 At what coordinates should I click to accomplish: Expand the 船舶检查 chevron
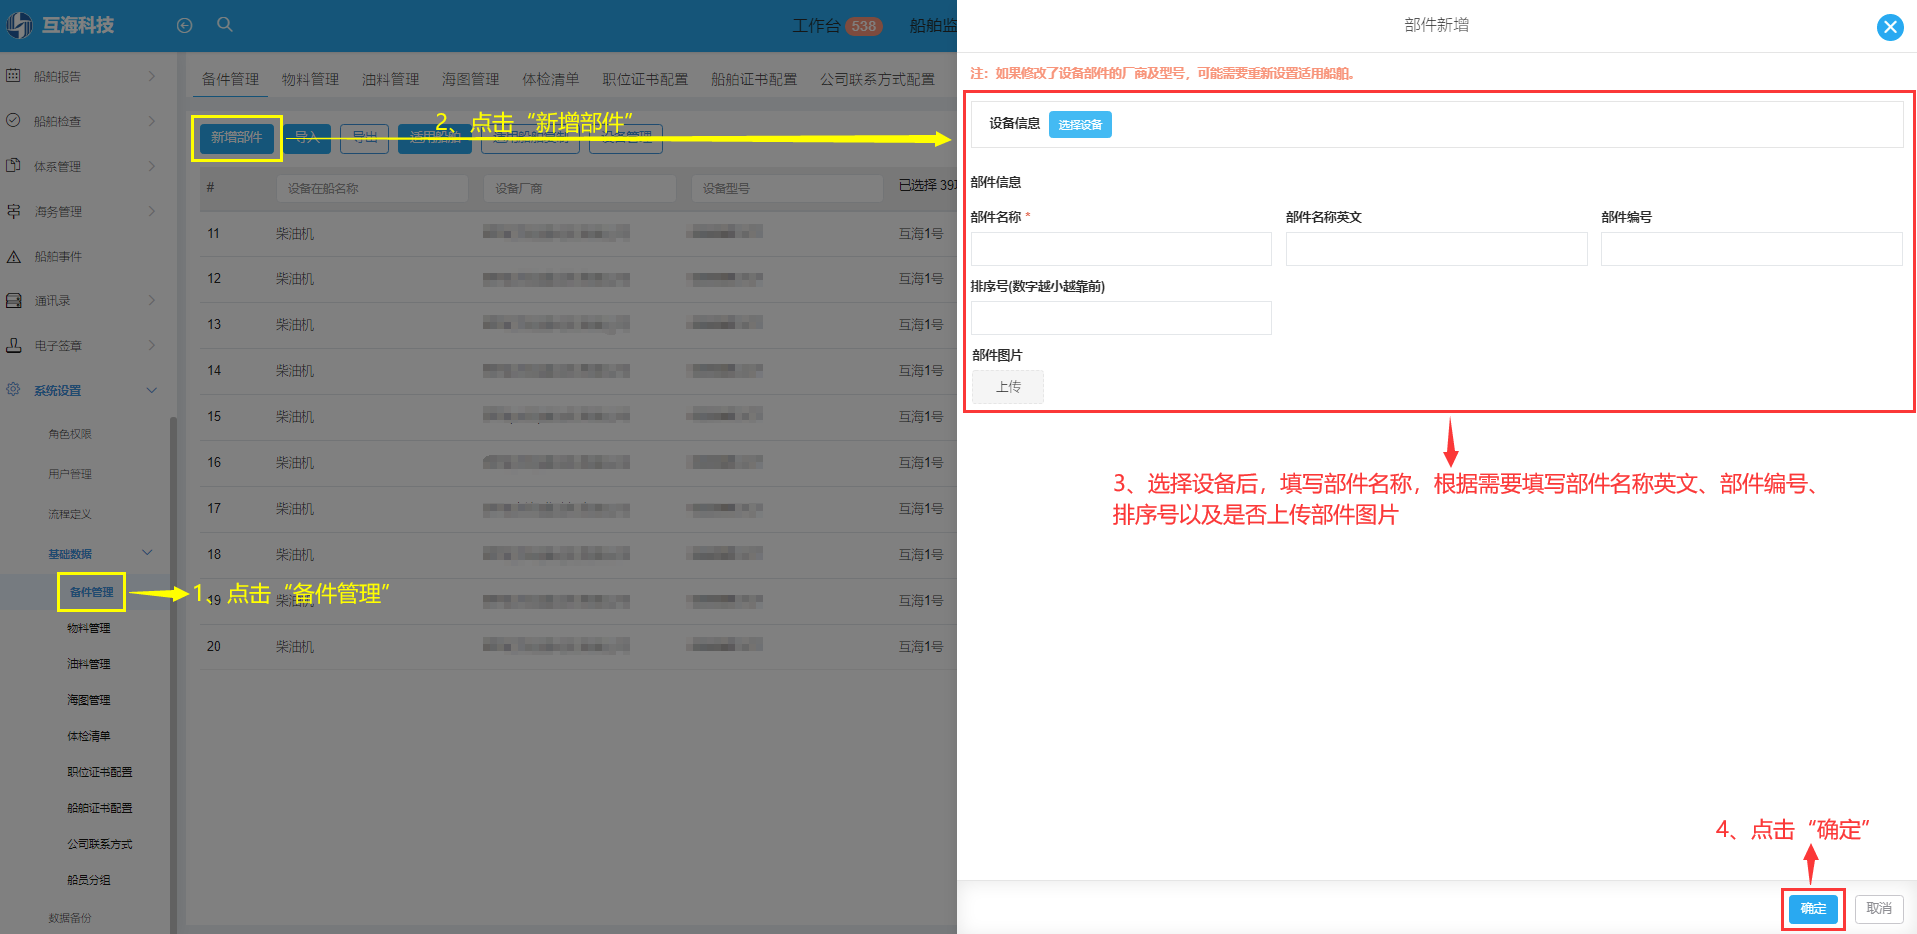pos(152,121)
